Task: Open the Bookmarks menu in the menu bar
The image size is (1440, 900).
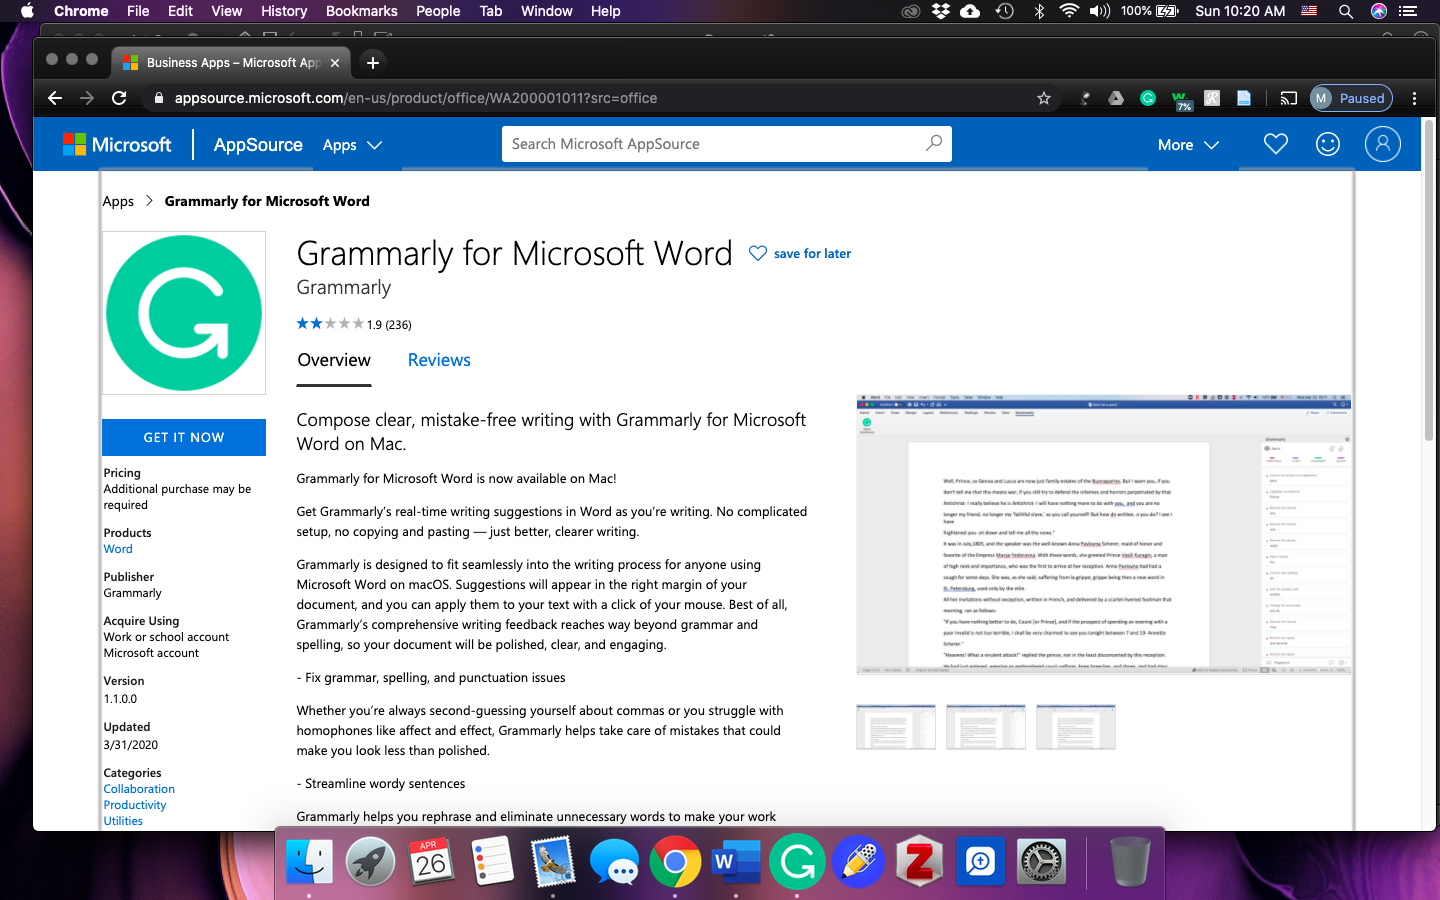Action: (x=361, y=11)
